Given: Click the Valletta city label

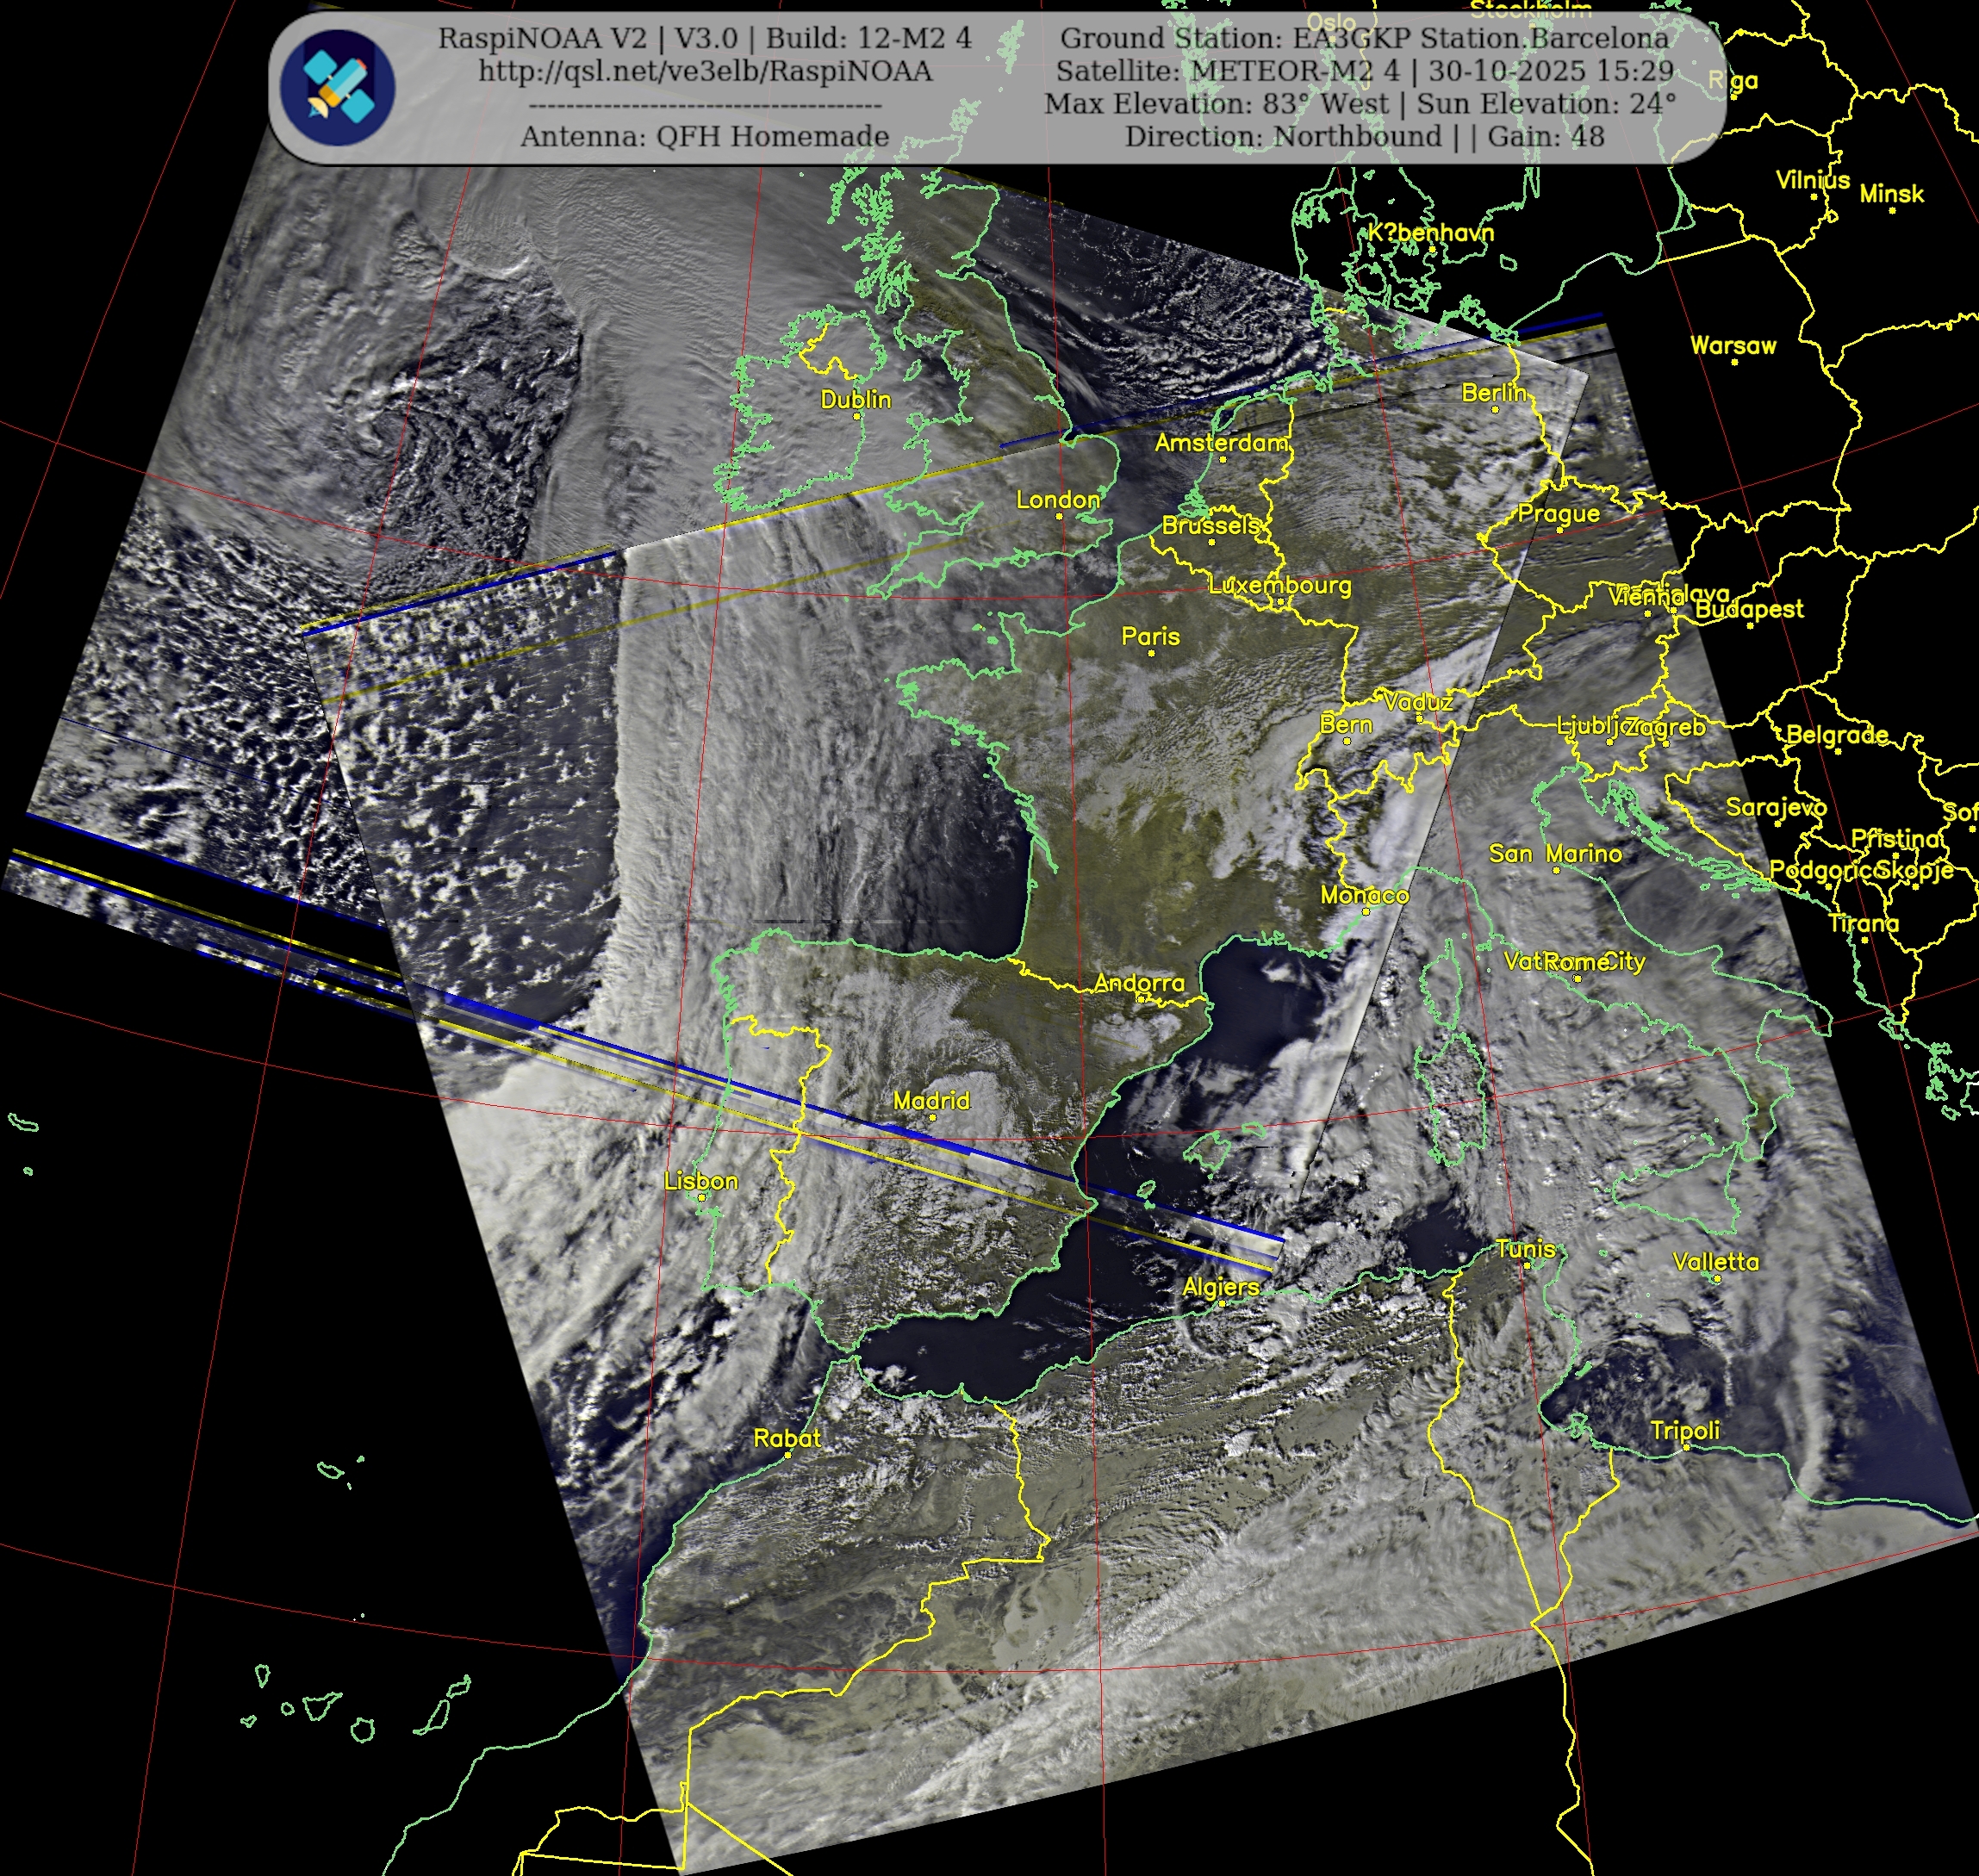Looking at the screenshot, I should (1715, 1262).
